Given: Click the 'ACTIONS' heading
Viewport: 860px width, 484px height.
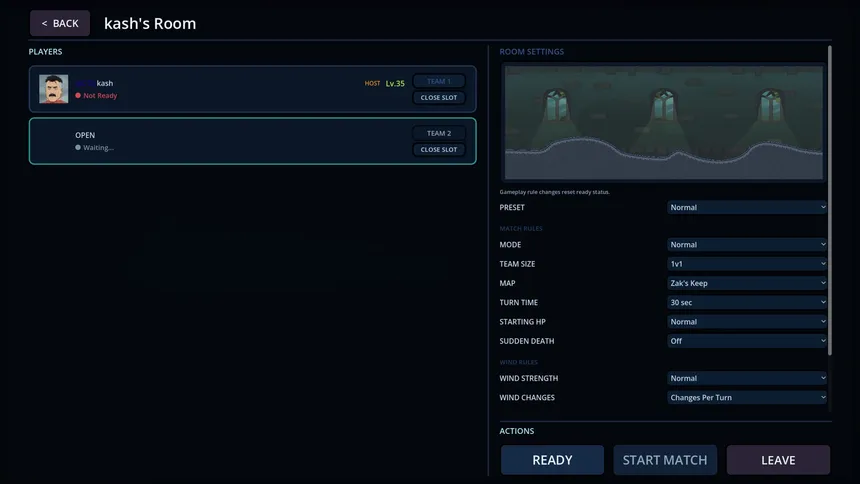Looking at the screenshot, I should tap(517, 431).
